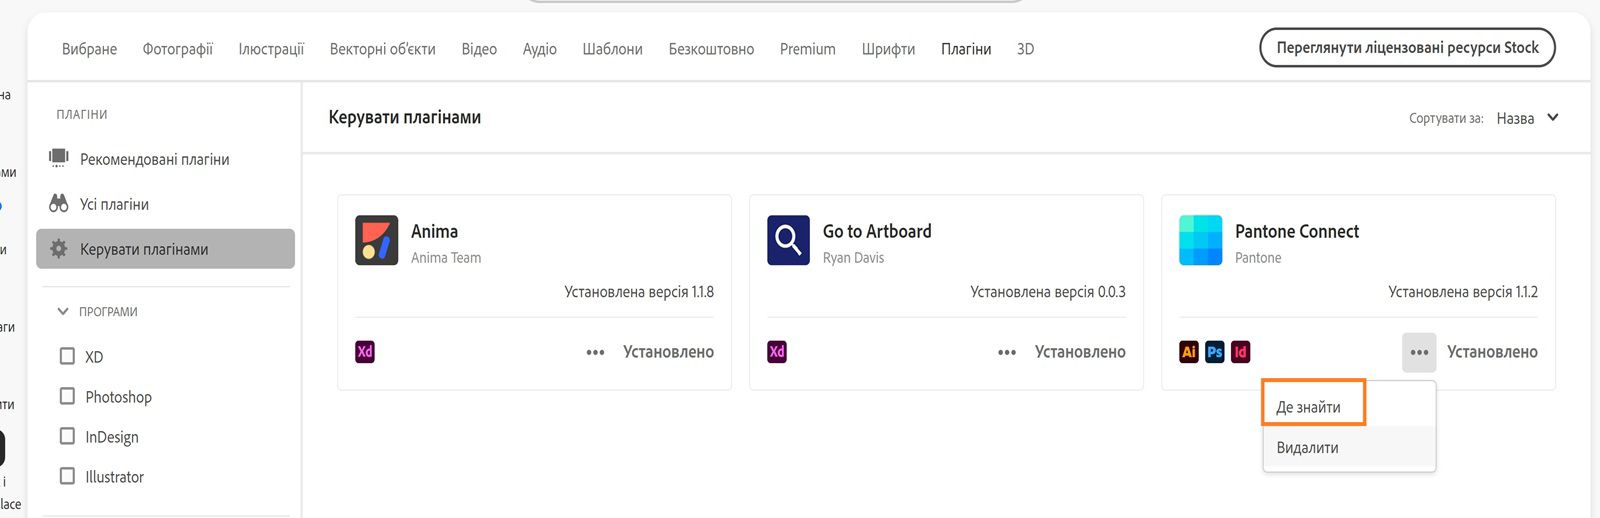Screen dimensions: 1600x518
Task: Open more options for Anima plugin
Action: click(x=595, y=352)
